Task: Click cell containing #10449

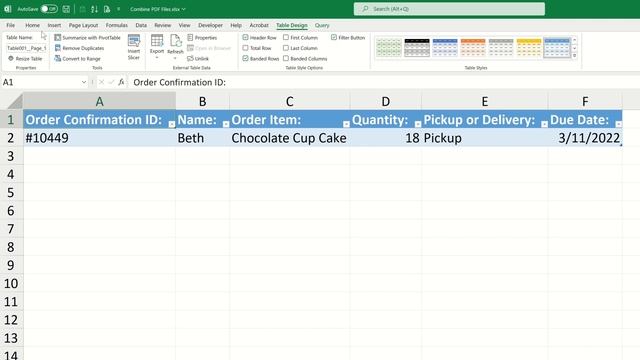Action: click(x=100, y=138)
